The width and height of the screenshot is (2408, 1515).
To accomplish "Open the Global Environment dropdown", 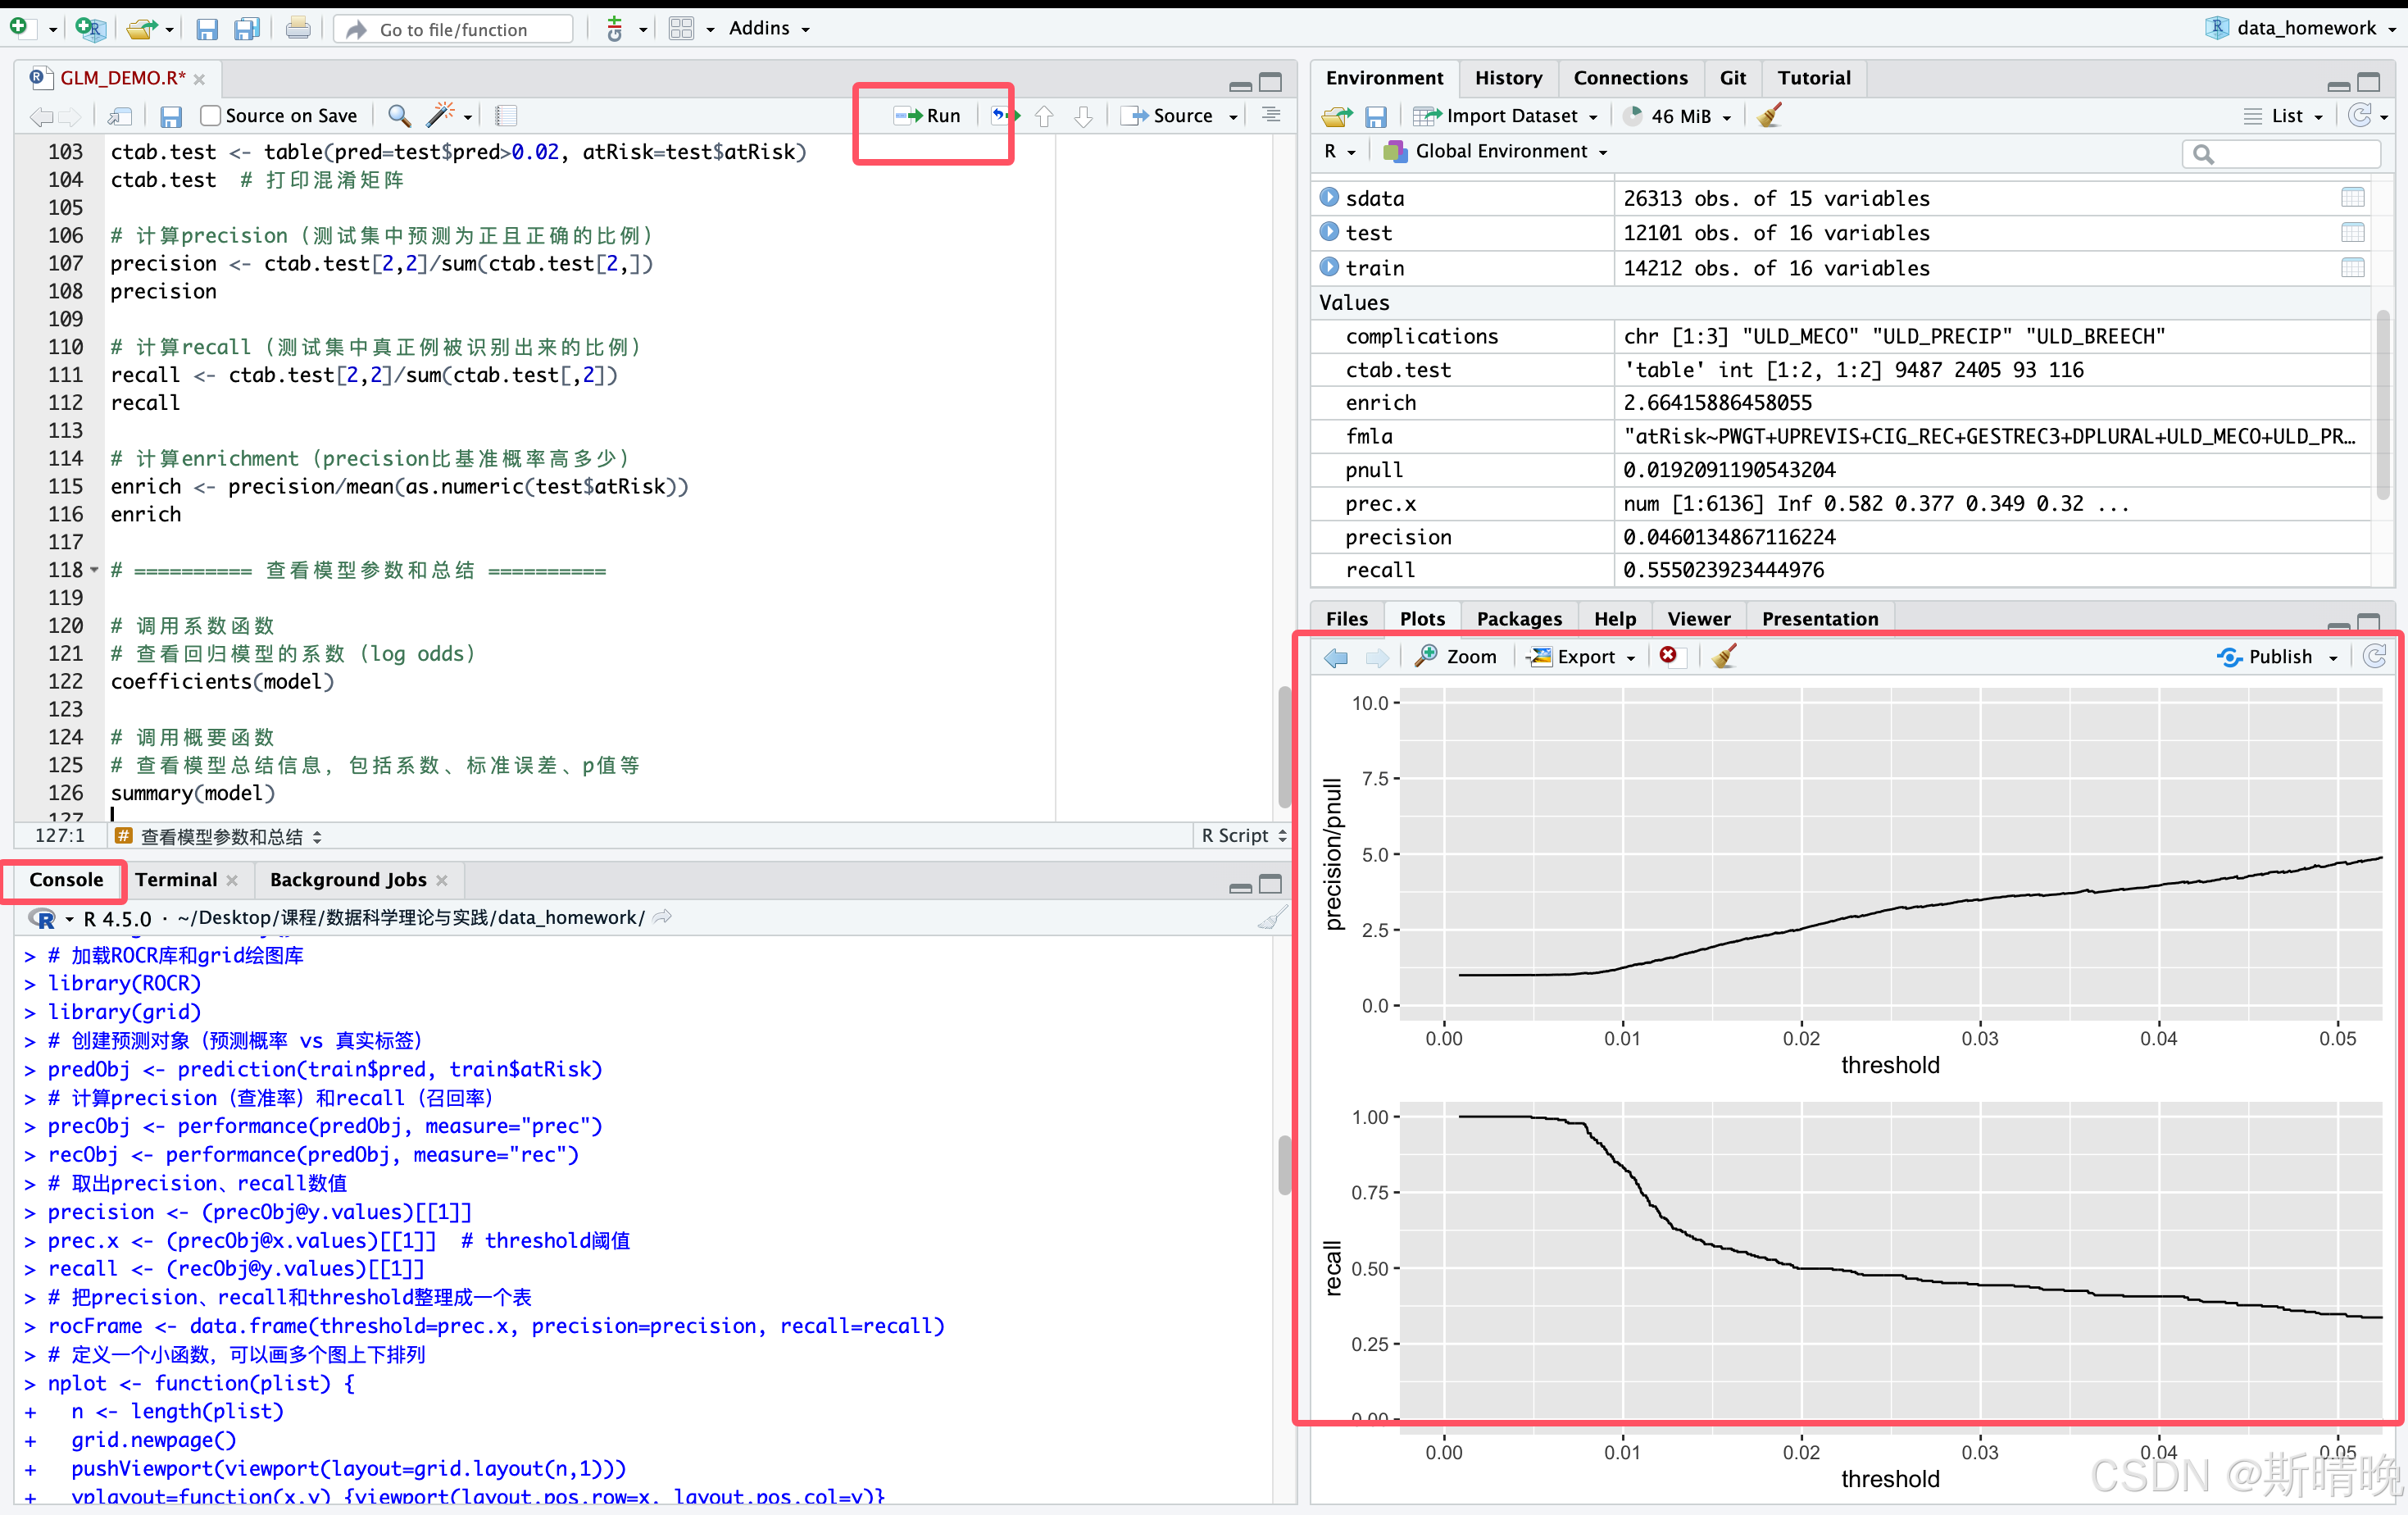I will (1499, 152).
